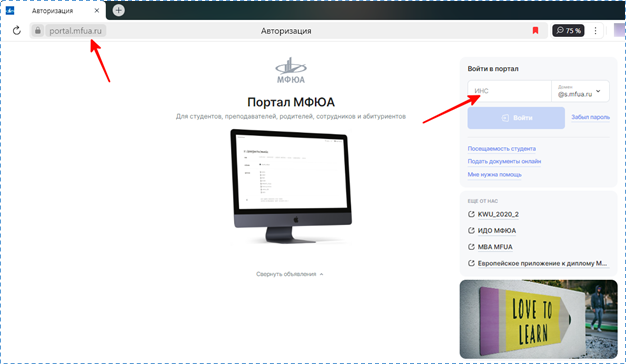Viewport: 626px width, 364px height.
Task: Open the browser three-dot menu
Action: [595, 30]
